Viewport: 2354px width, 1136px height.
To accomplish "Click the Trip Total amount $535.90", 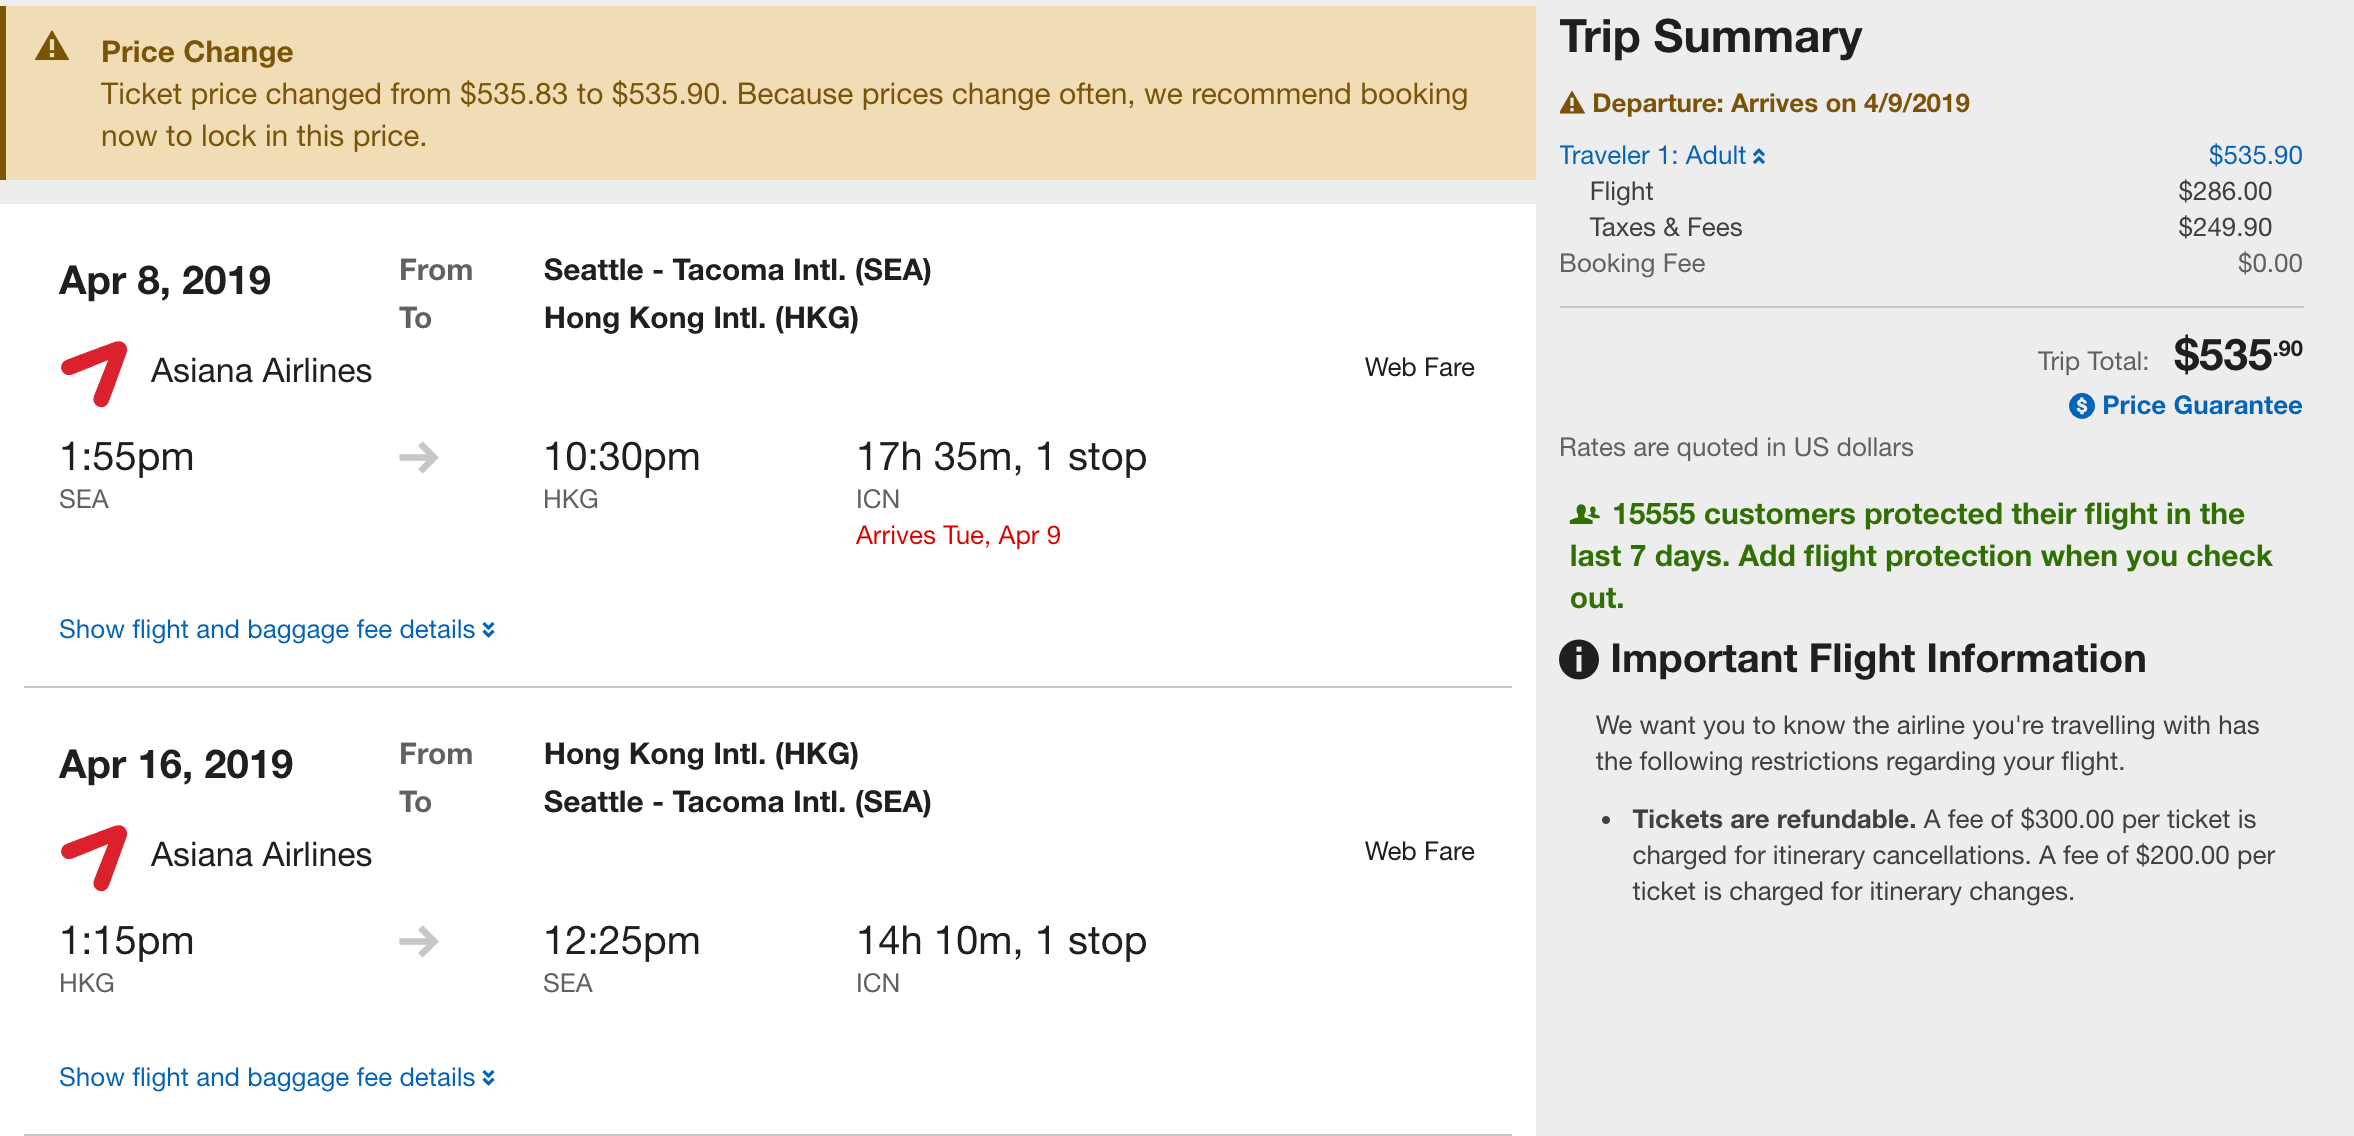I will click(x=2237, y=356).
